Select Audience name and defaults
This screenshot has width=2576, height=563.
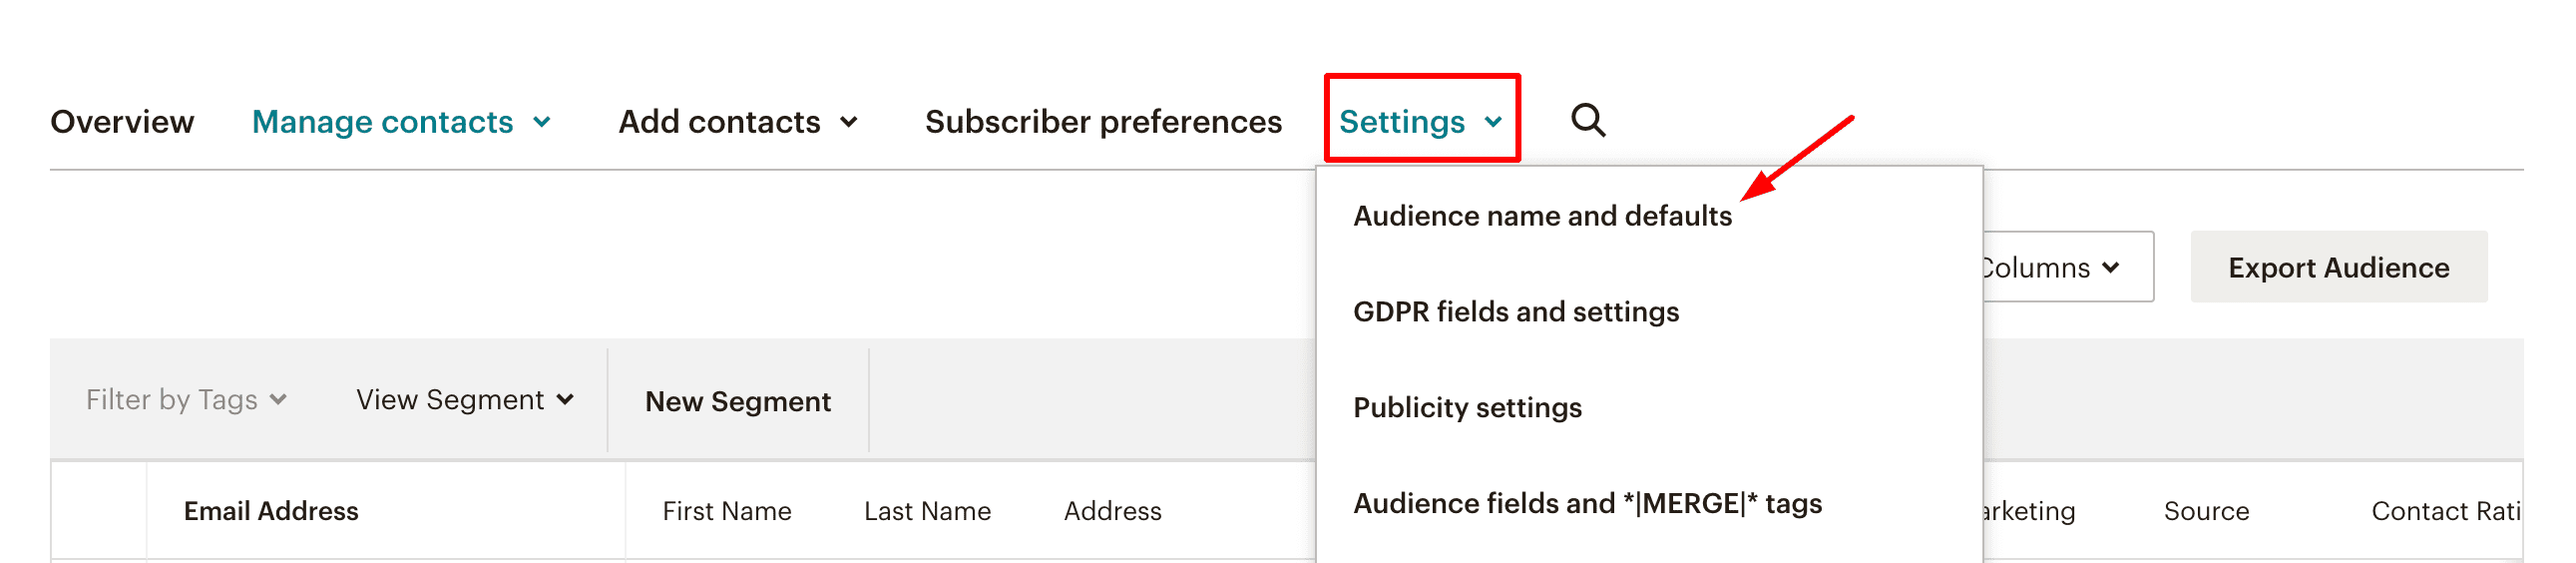tap(1542, 216)
